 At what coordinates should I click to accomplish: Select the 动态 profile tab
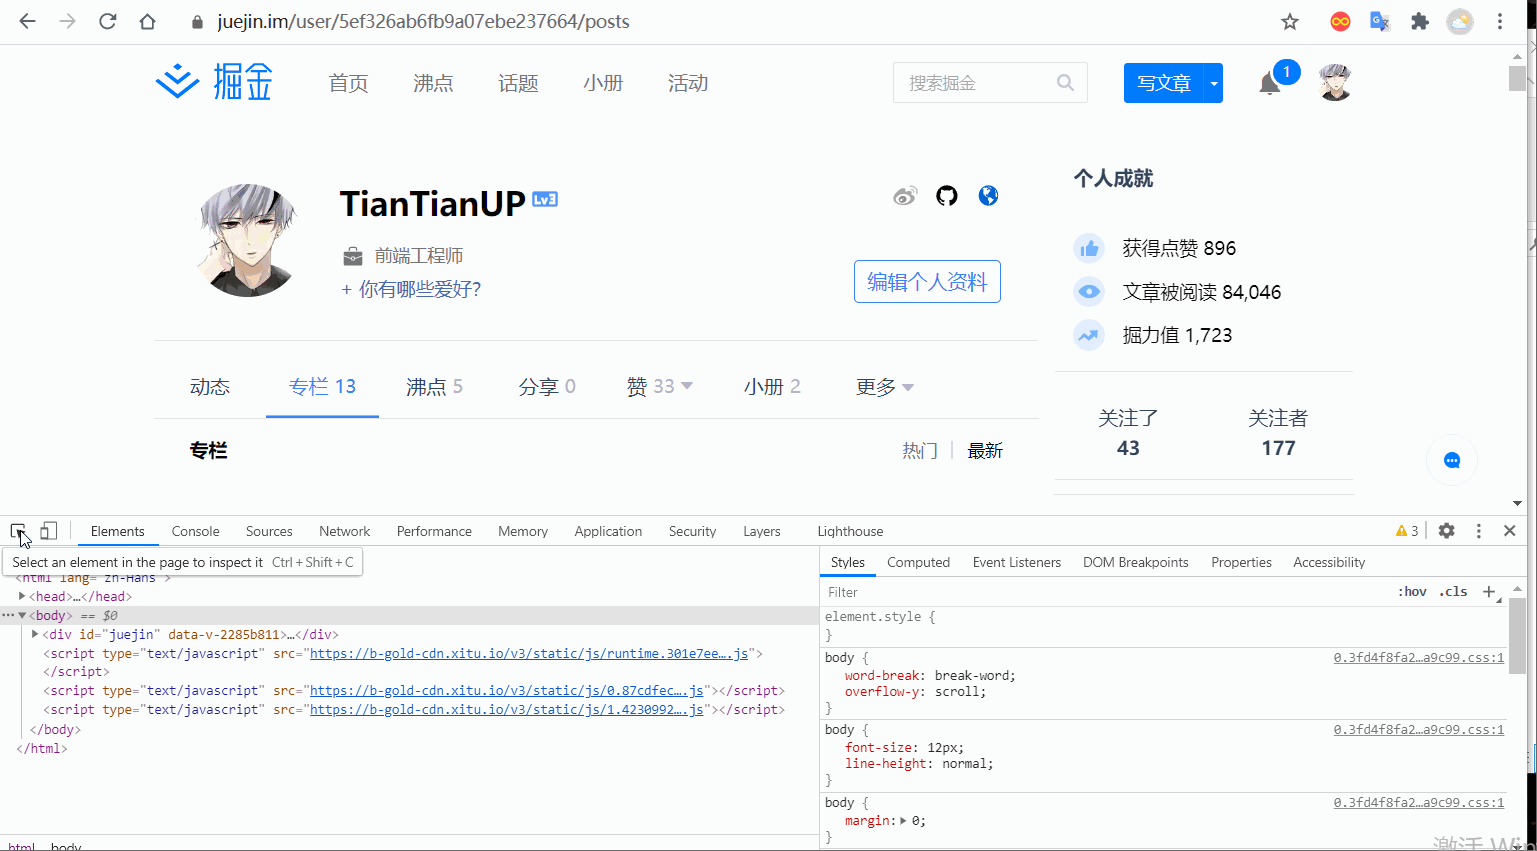pos(210,387)
